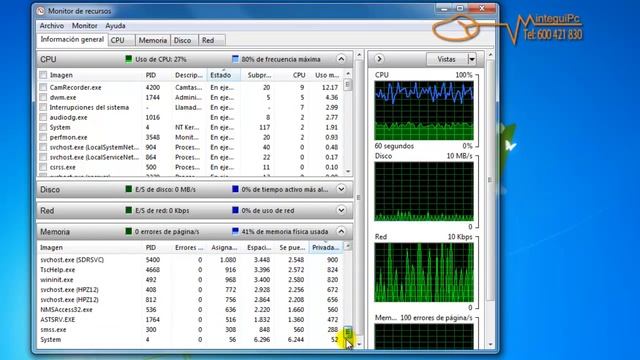Check the System process checkbox in CPU list
The image size is (640, 360).
pyautogui.click(x=43, y=127)
